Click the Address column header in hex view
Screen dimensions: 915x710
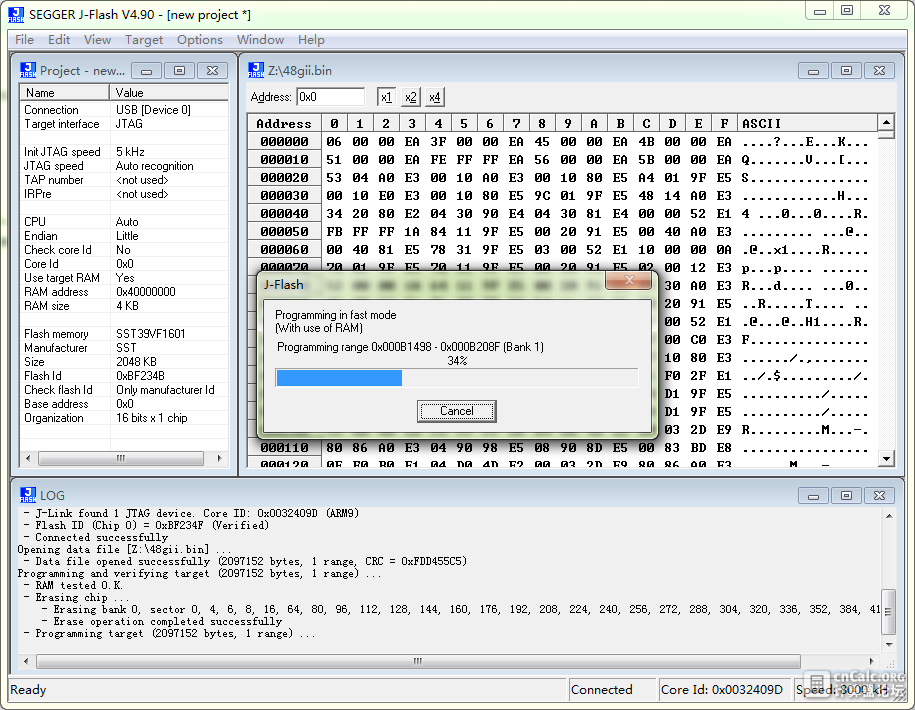pyautogui.click(x=284, y=123)
